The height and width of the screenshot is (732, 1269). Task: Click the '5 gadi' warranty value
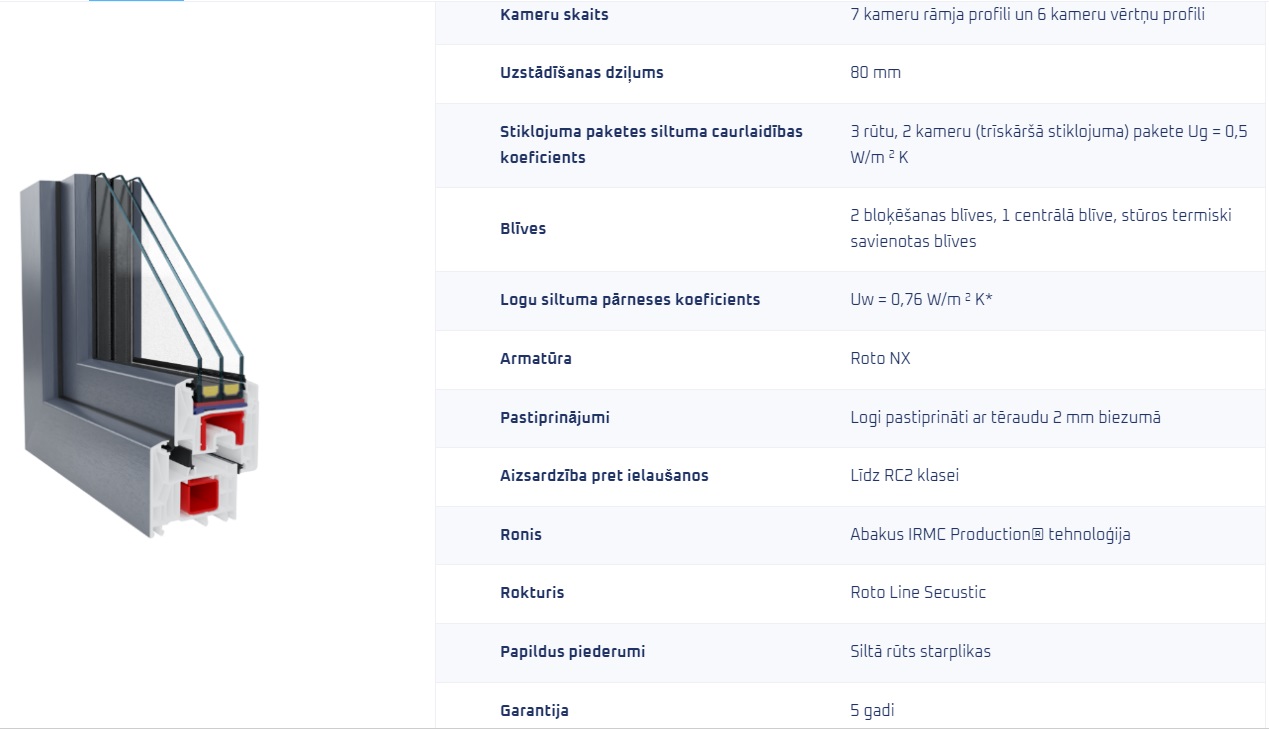[x=872, y=711]
